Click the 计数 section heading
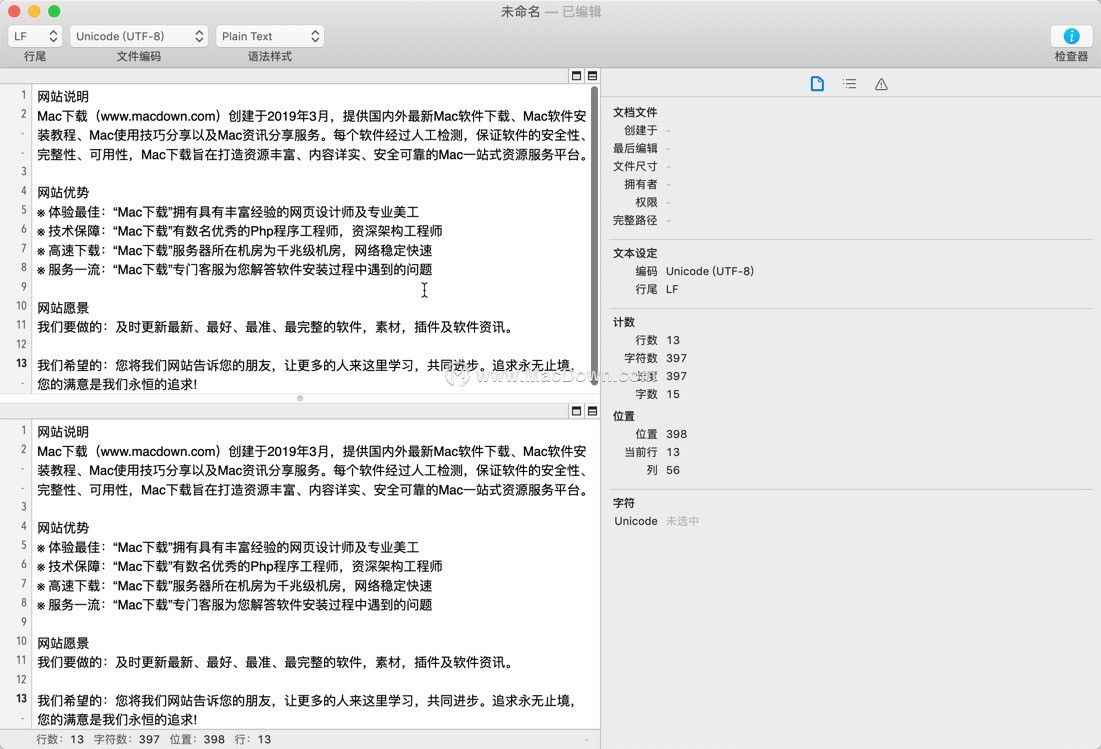1101x749 pixels. pos(624,322)
